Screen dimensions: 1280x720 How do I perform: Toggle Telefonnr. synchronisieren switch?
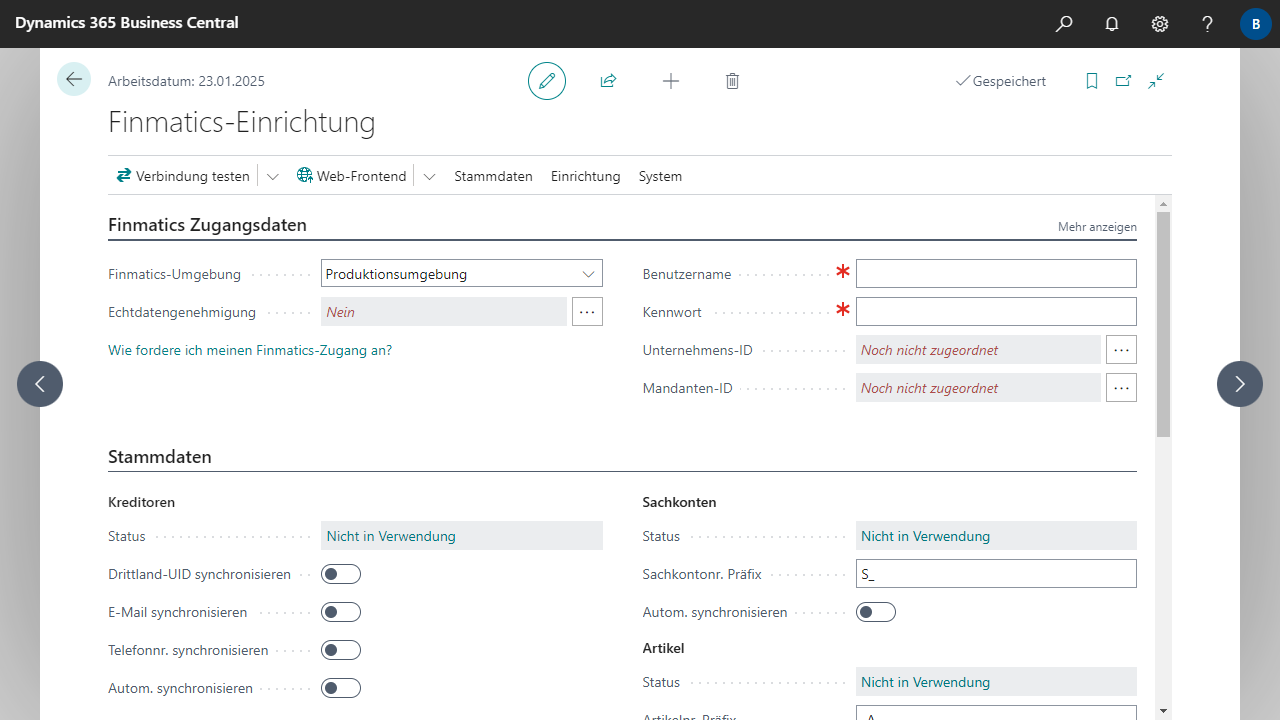(x=341, y=650)
